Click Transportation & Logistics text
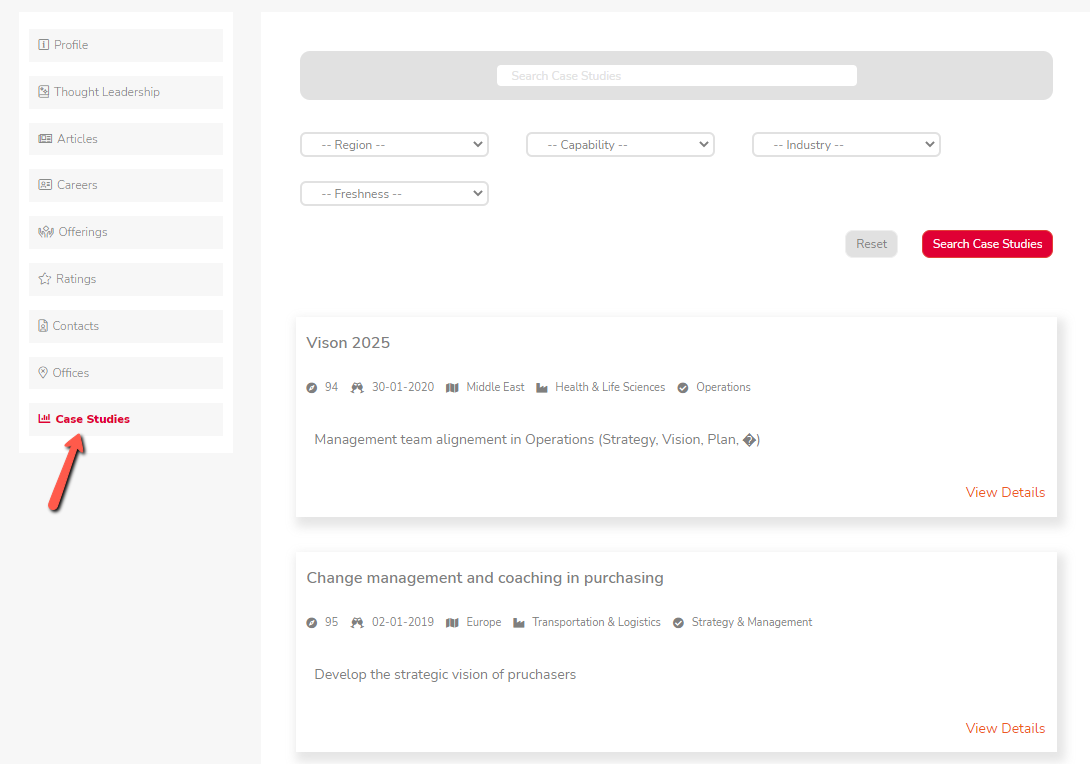The height and width of the screenshot is (764, 1090). [x=596, y=622]
